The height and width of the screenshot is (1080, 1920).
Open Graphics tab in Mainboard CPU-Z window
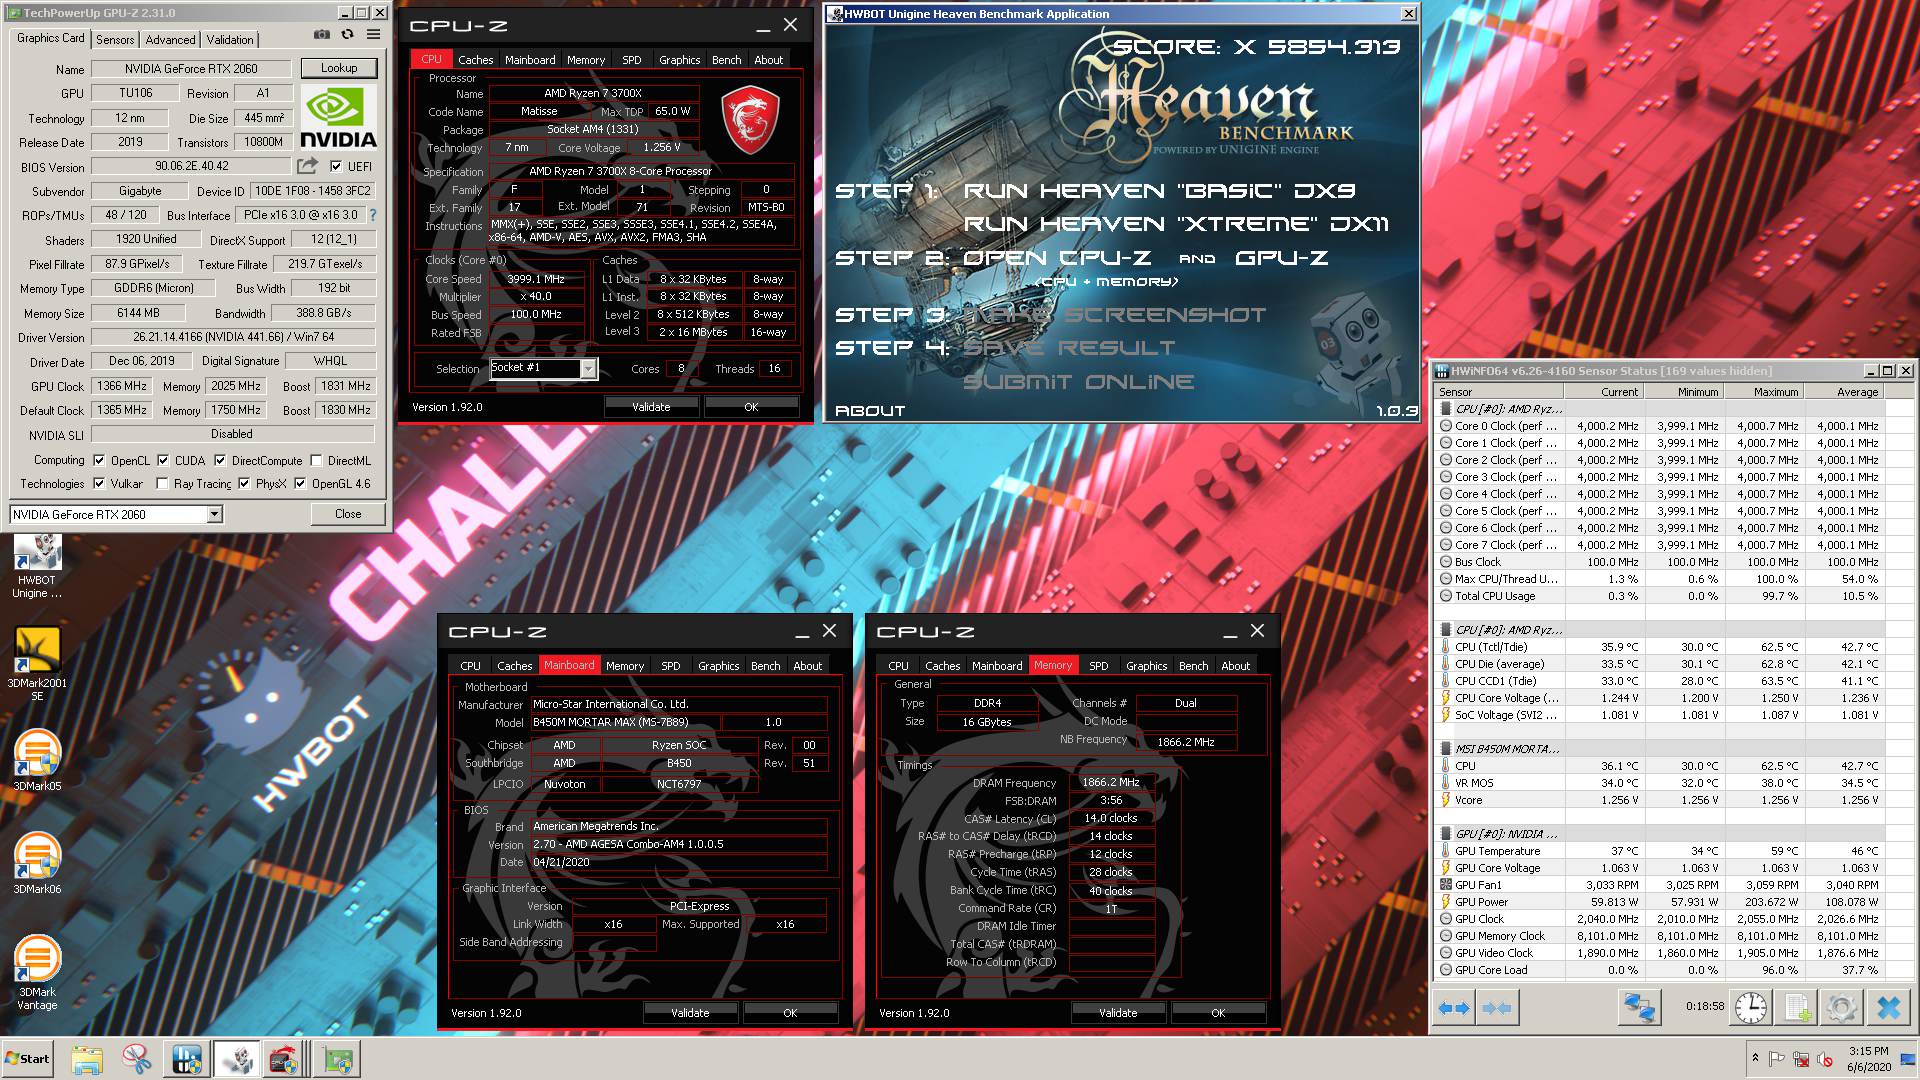pos(719,666)
